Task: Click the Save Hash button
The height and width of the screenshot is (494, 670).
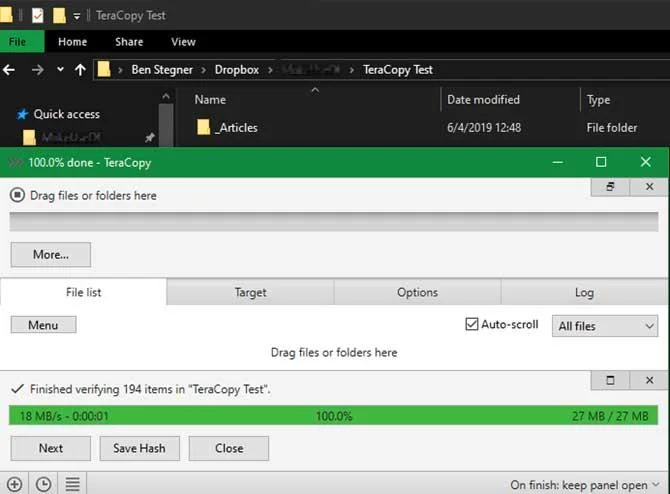Action: pos(140,448)
